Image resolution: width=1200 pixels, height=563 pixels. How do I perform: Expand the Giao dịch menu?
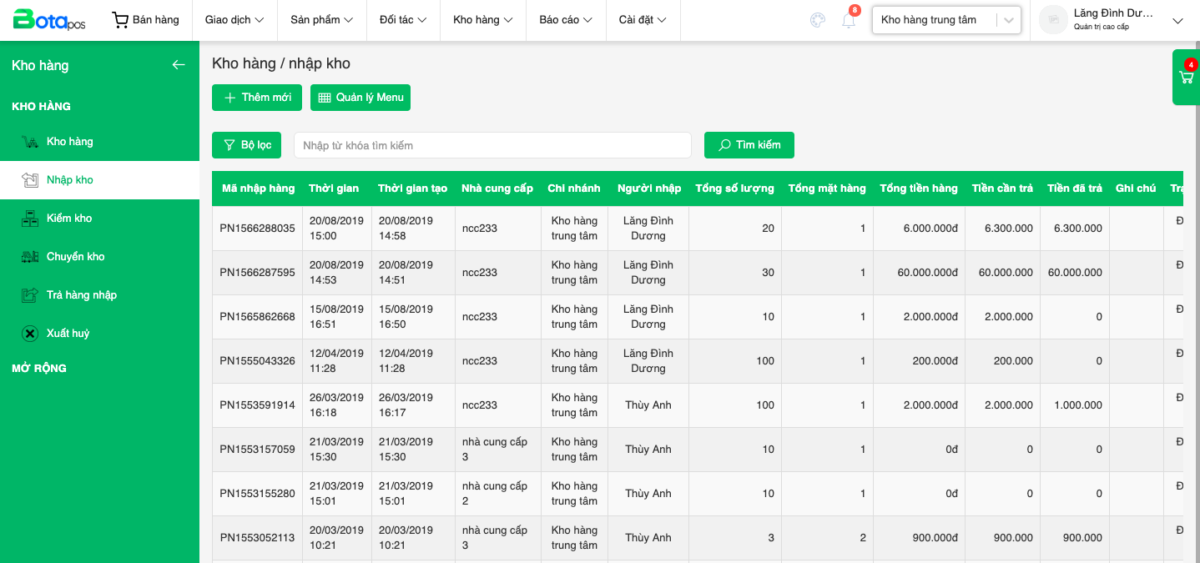(234, 20)
